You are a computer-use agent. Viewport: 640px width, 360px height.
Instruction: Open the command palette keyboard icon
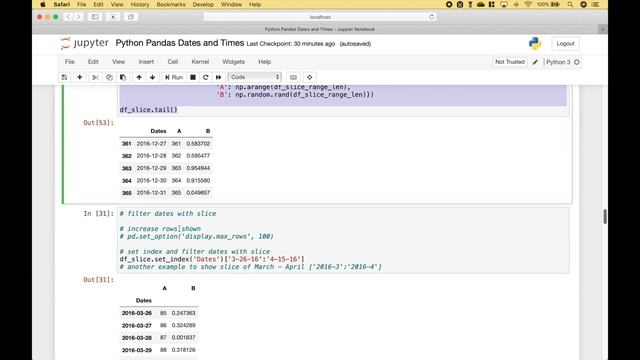(293, 77)
